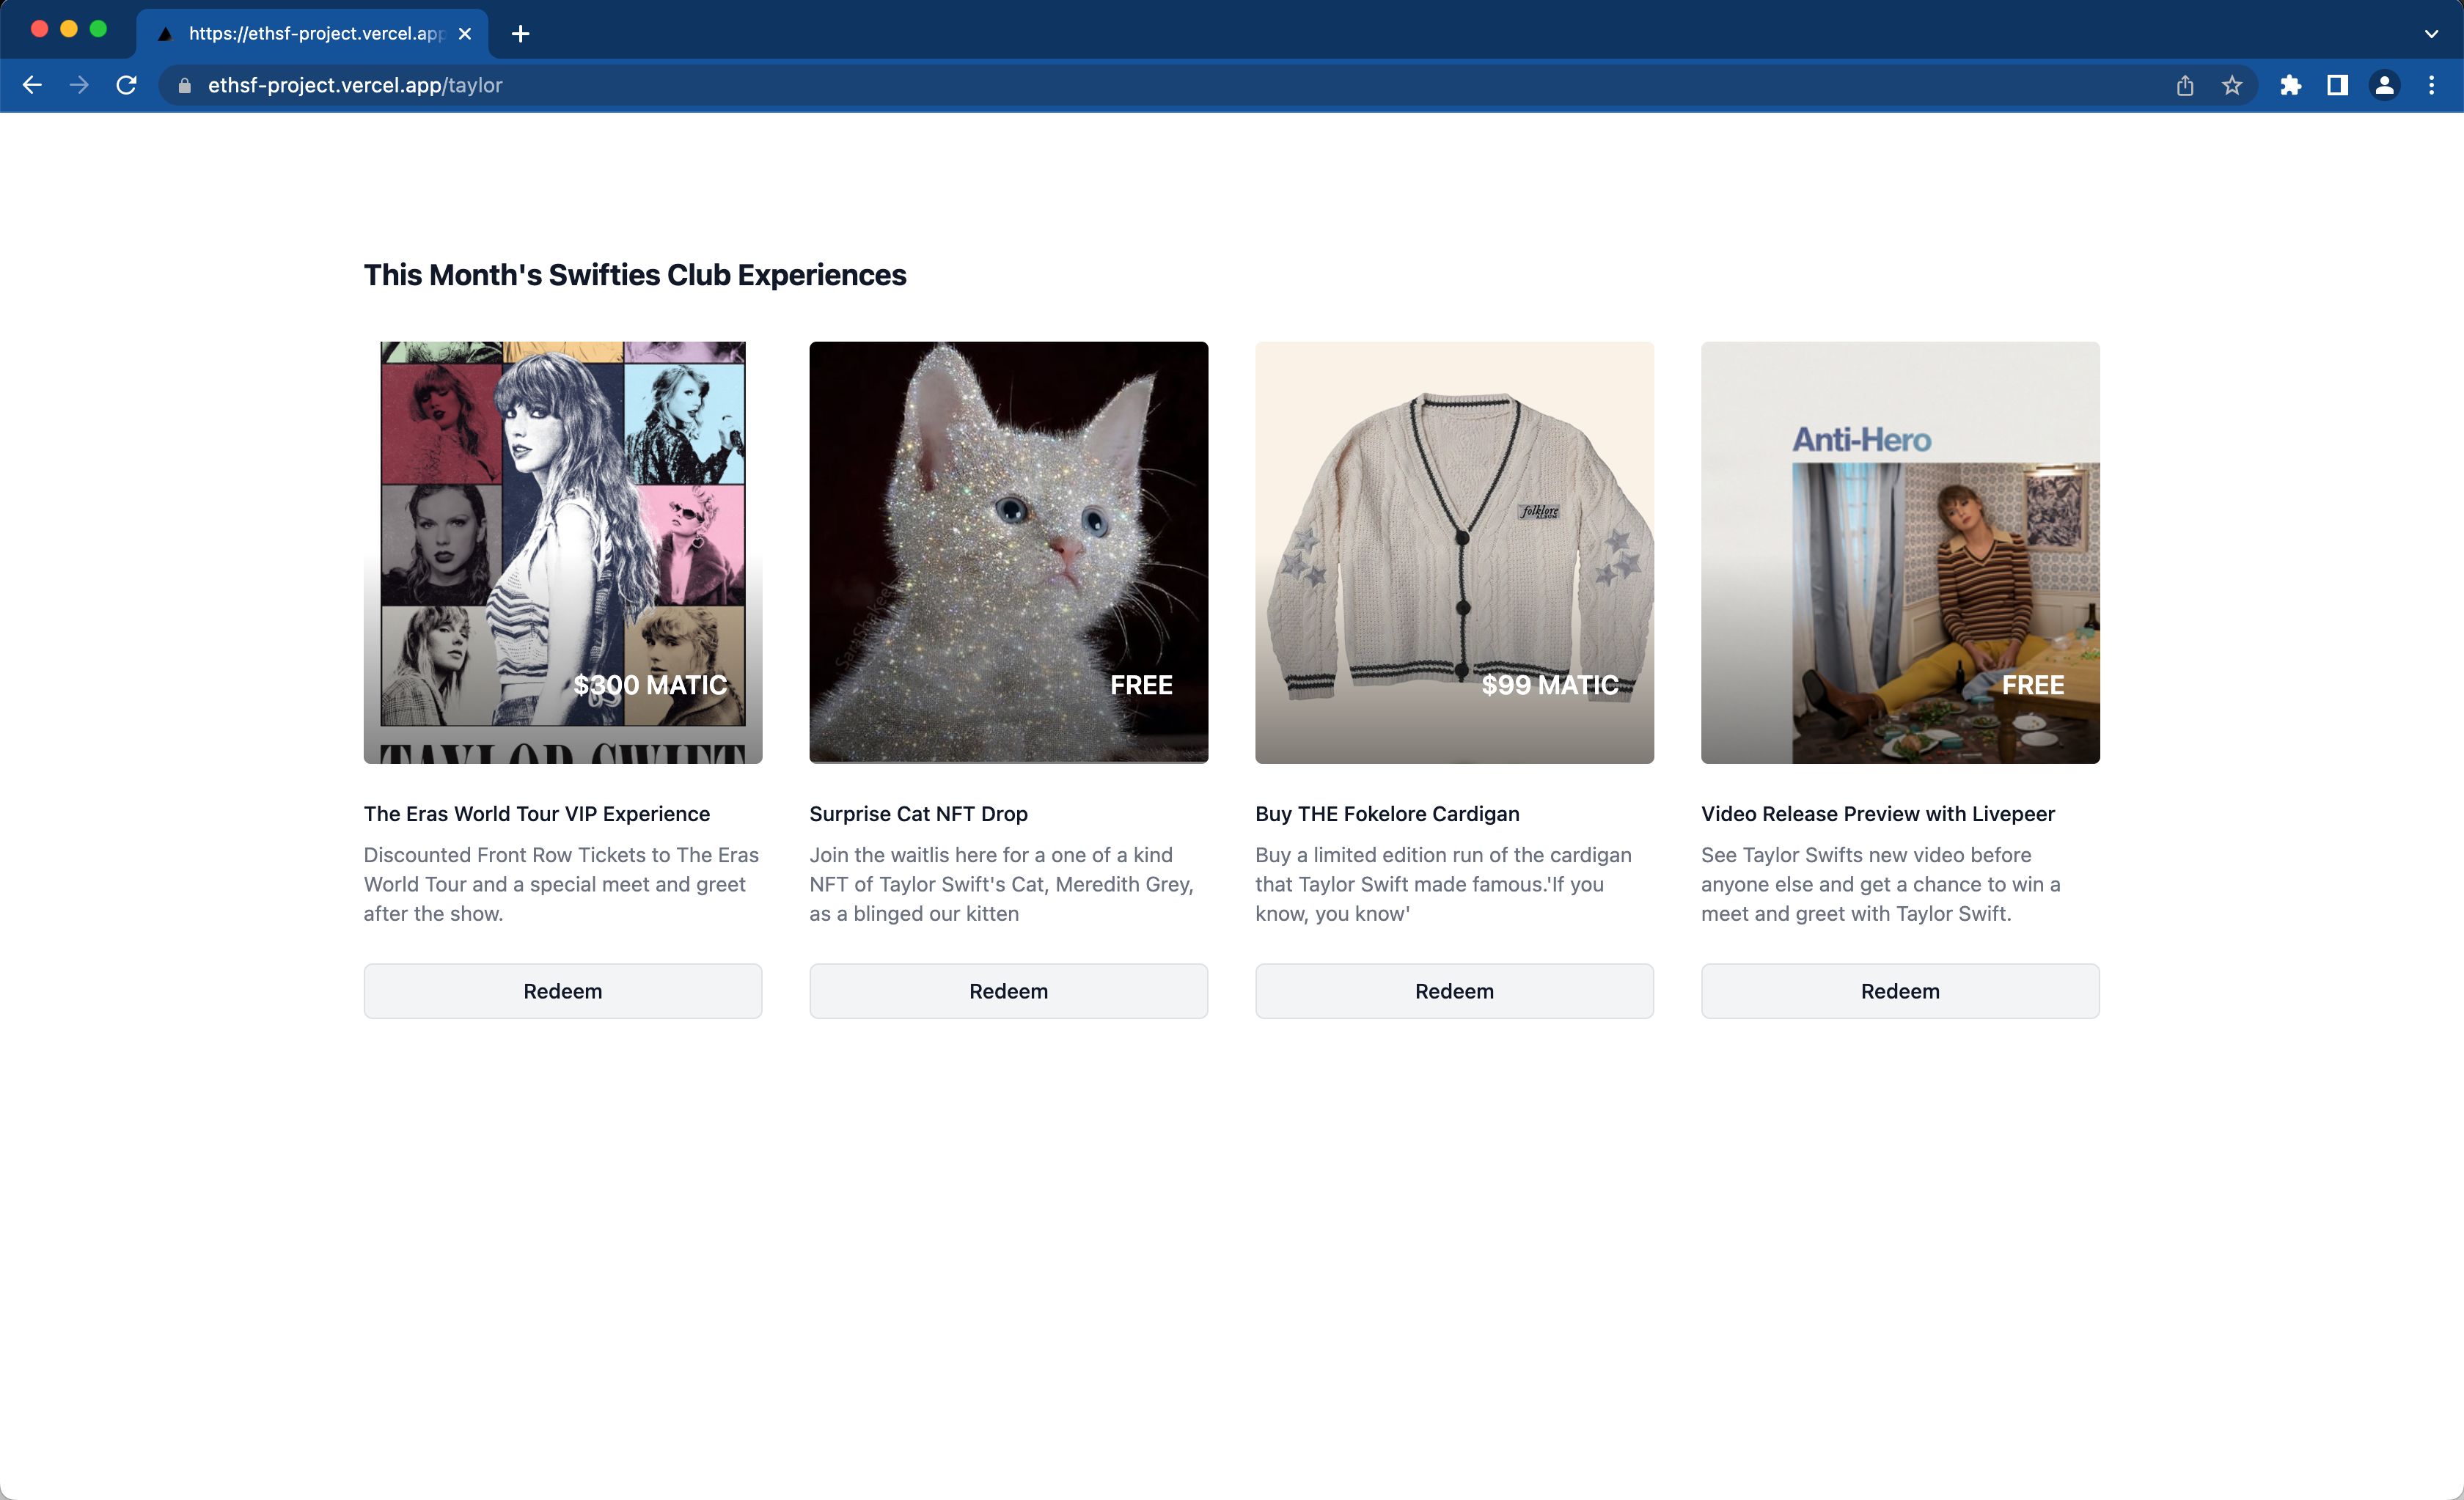
Task: Click "Video Release Preview with Livepeer" title
Action: (x=1878, y=814)
